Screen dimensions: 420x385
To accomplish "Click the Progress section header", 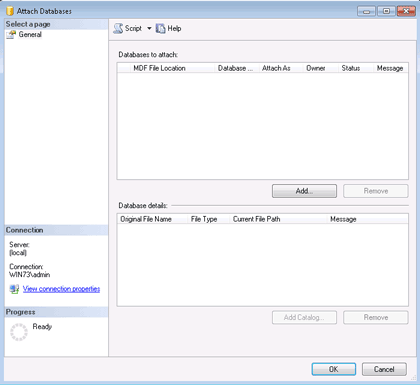I will [56, 312].
